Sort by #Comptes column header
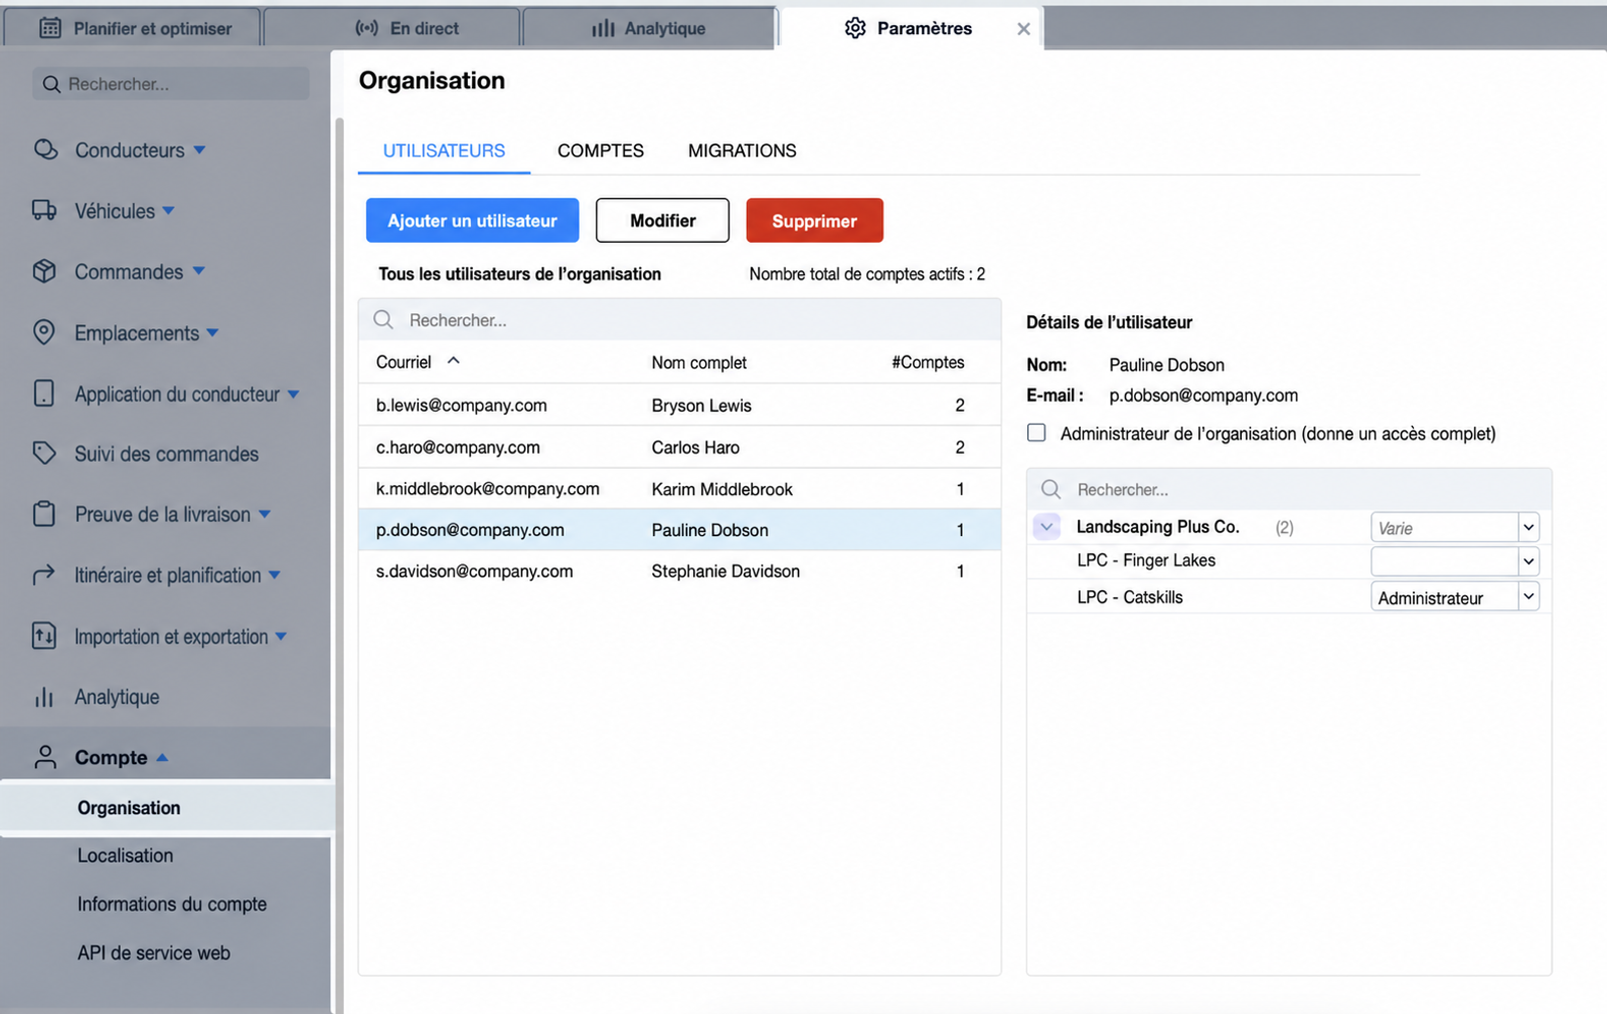Image resolution: width=1607 pixels, height=1014 pixels. pyautogui.click(x=928, y=362)
